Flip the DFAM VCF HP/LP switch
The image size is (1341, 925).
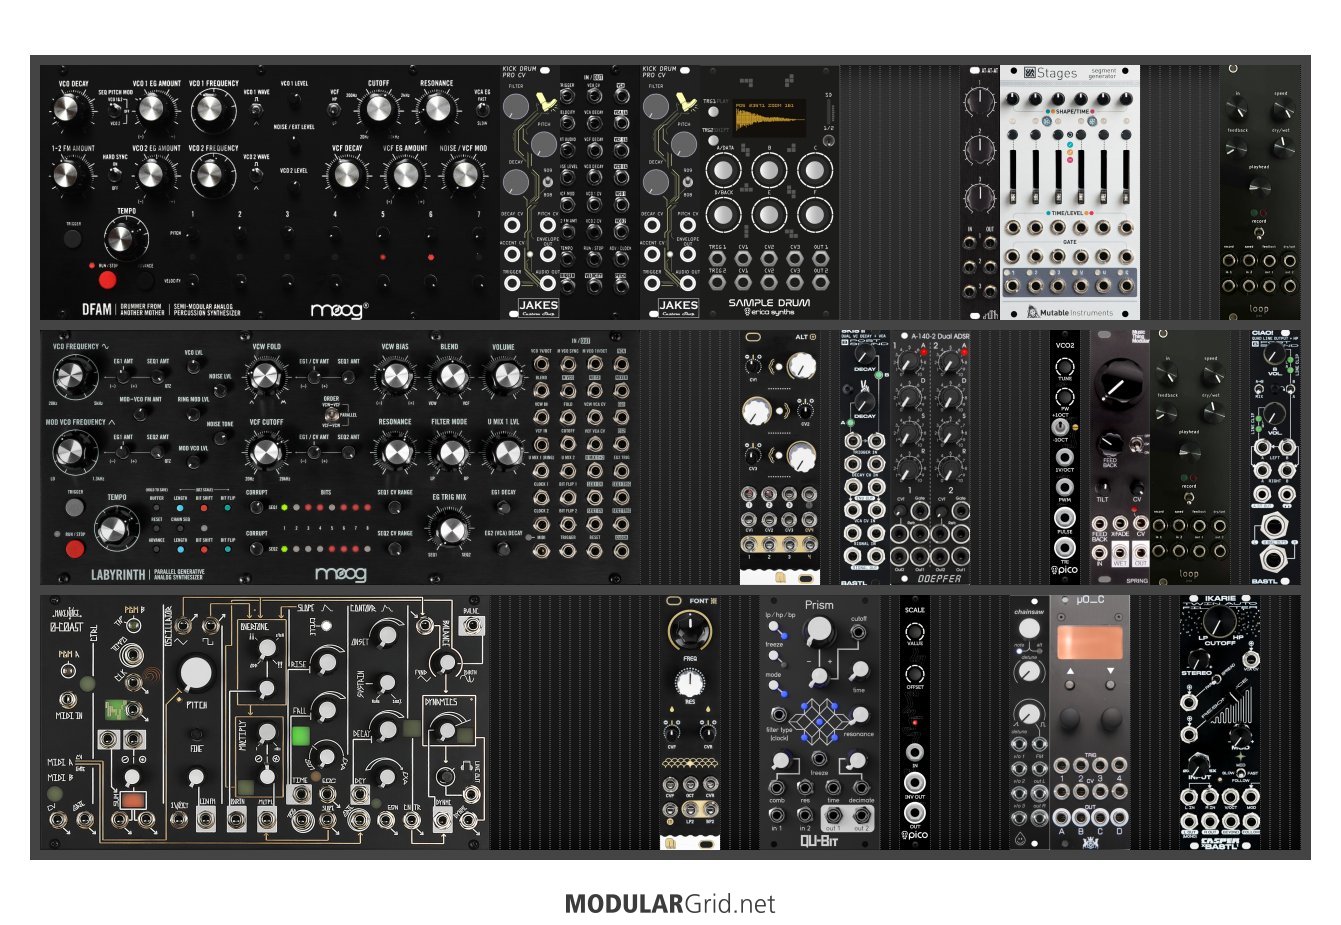[x=335, y=108]
